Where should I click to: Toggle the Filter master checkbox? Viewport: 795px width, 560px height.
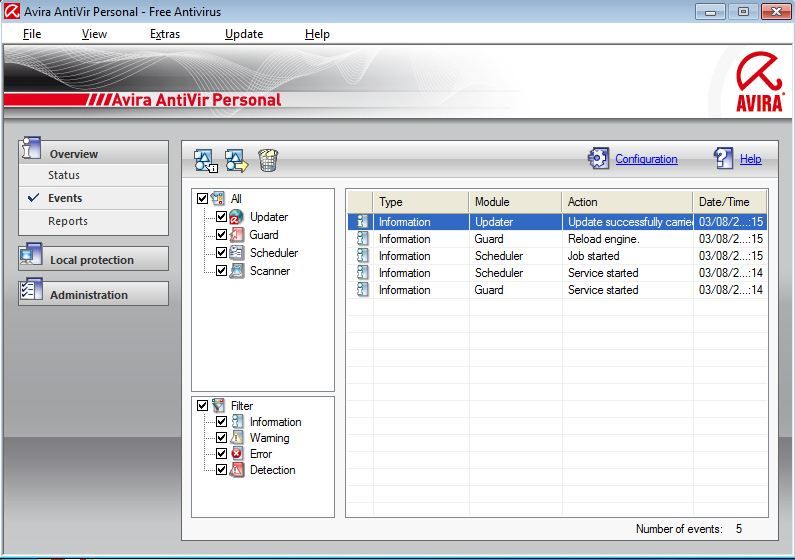tap(202, 405)
